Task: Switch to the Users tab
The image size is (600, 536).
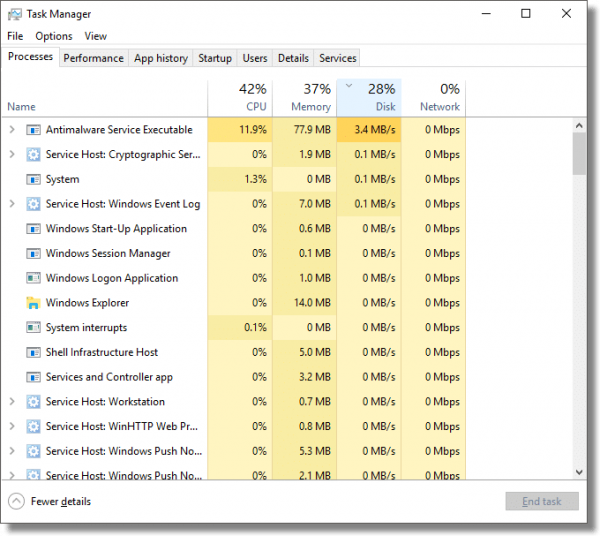Action: click(x=255, y=58)
